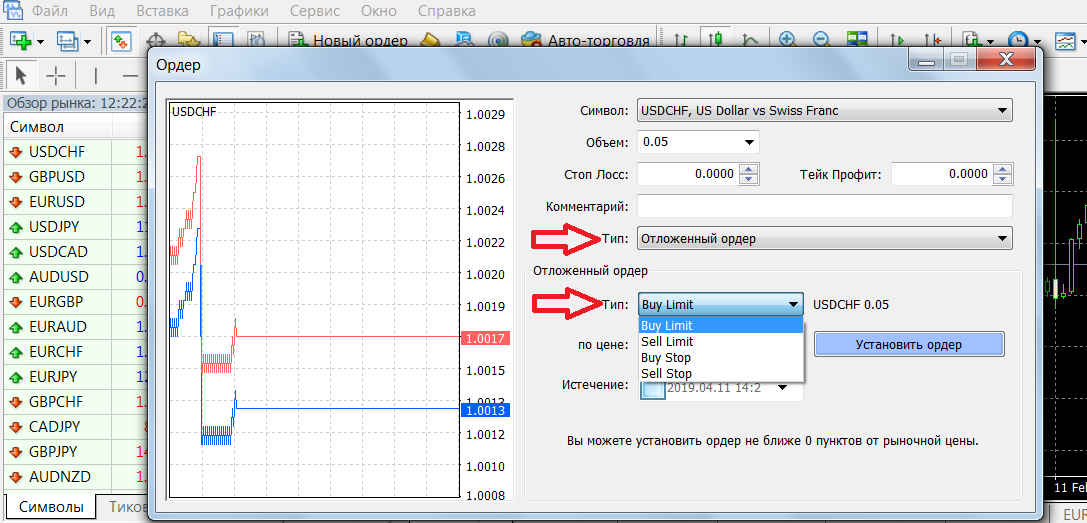The height and width of the screenshot is (523, 1087).
Task: Click the Zoom In magnifier icon
Action: (x=788, y=41)
